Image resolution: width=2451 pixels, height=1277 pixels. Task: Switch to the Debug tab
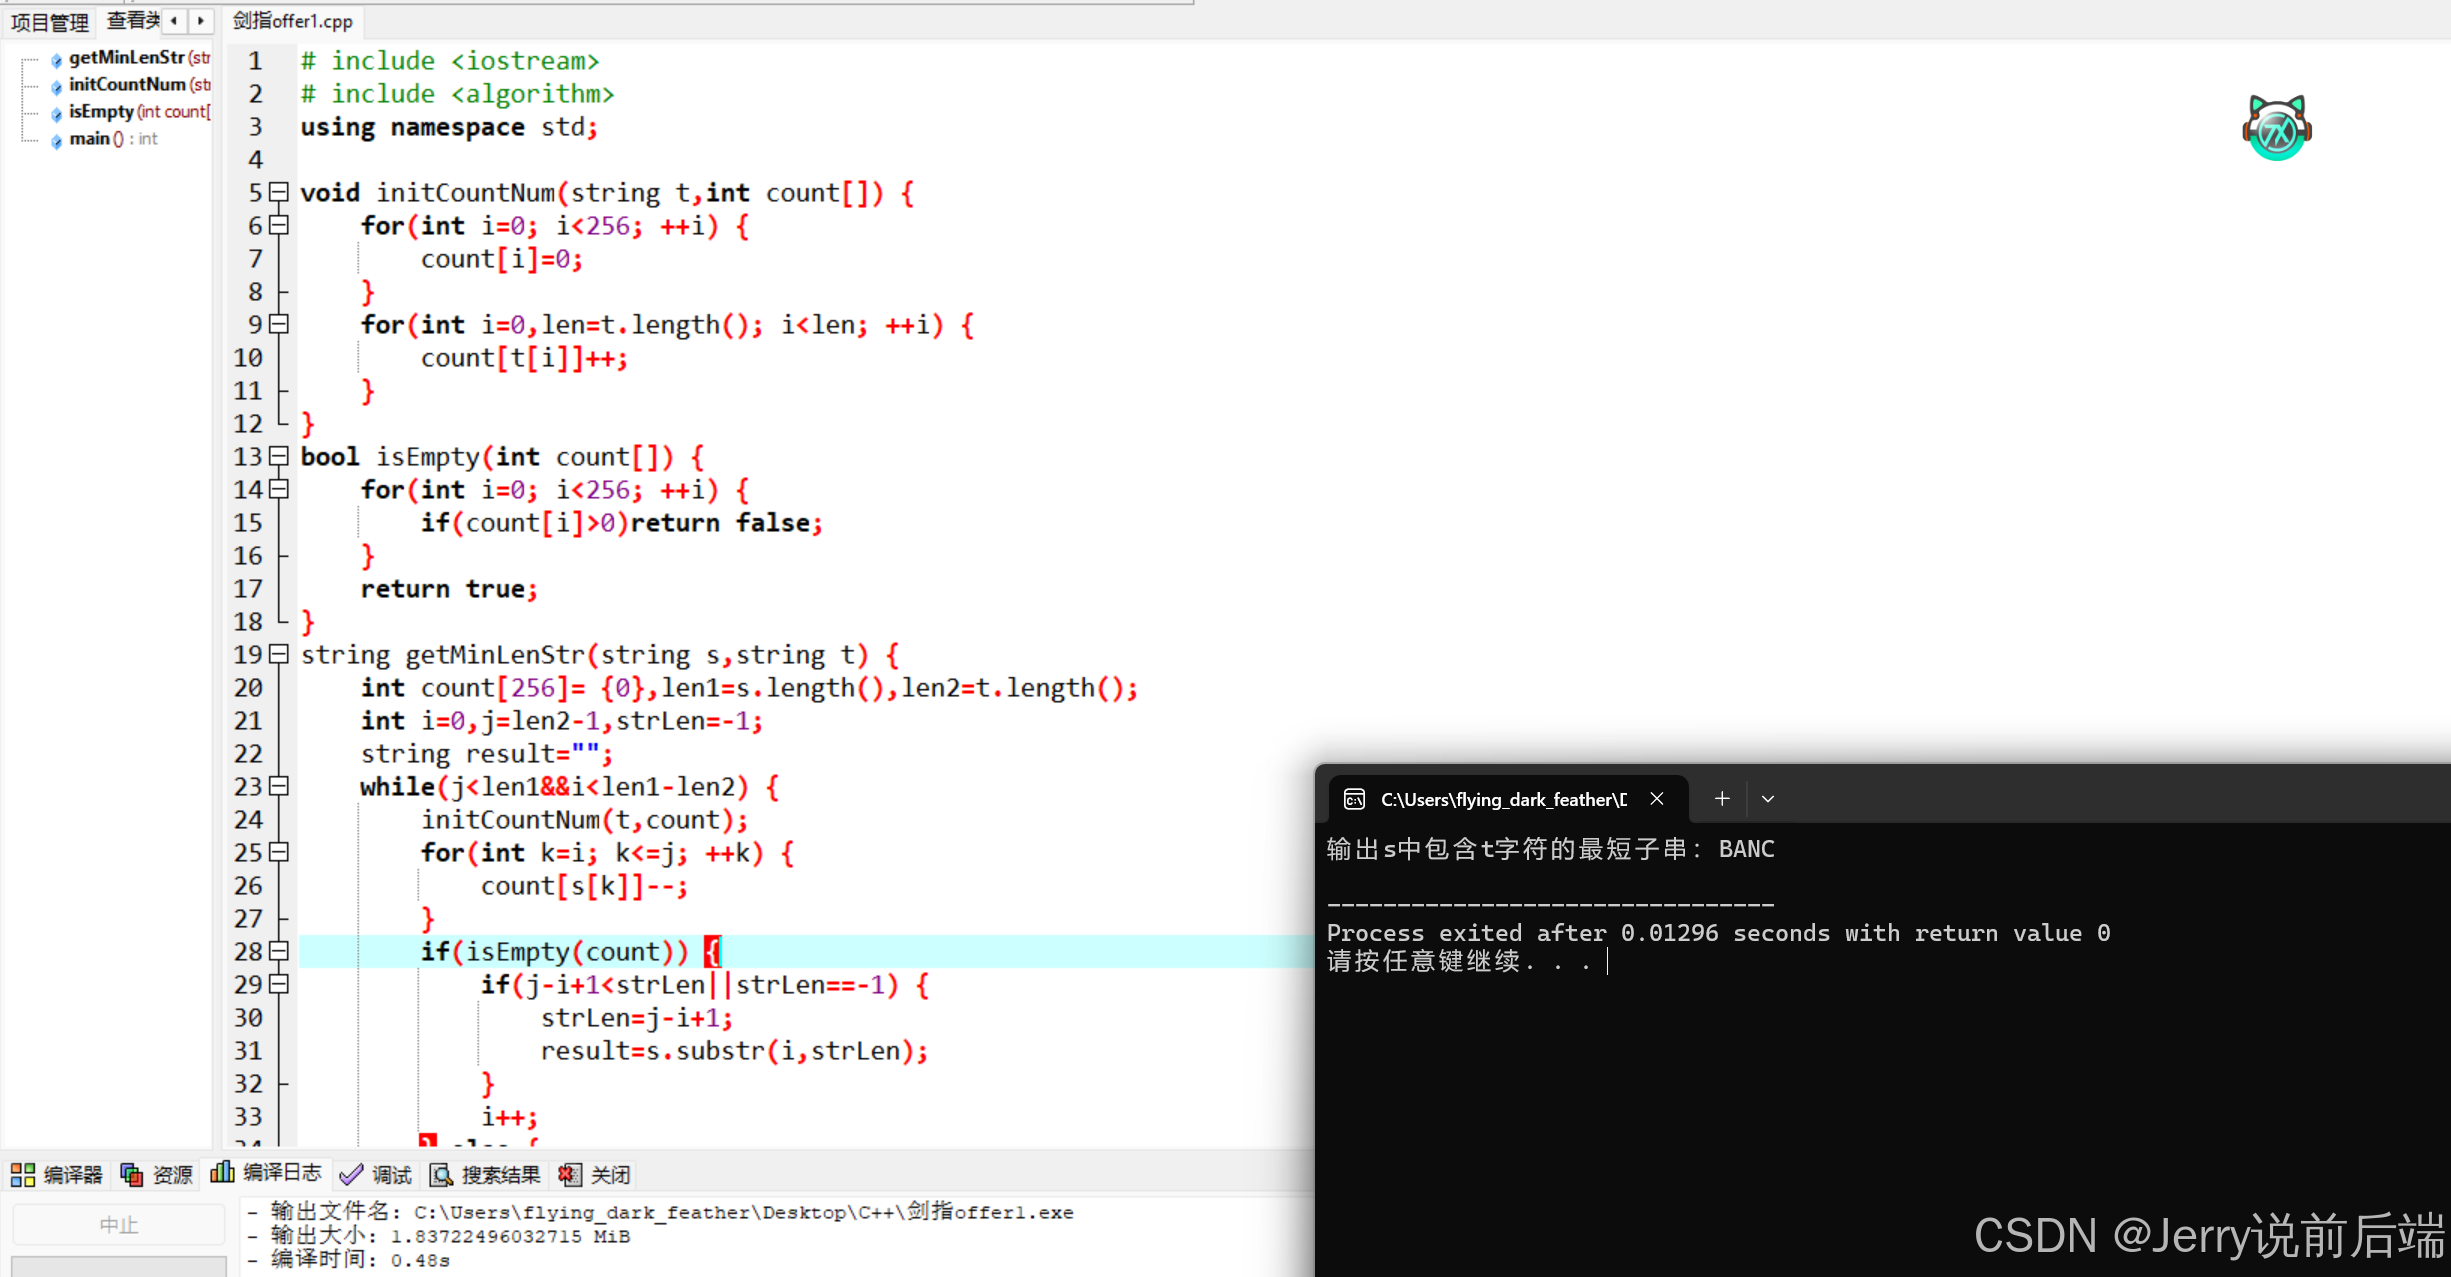pyautogui.click(x=376, y=1174)
